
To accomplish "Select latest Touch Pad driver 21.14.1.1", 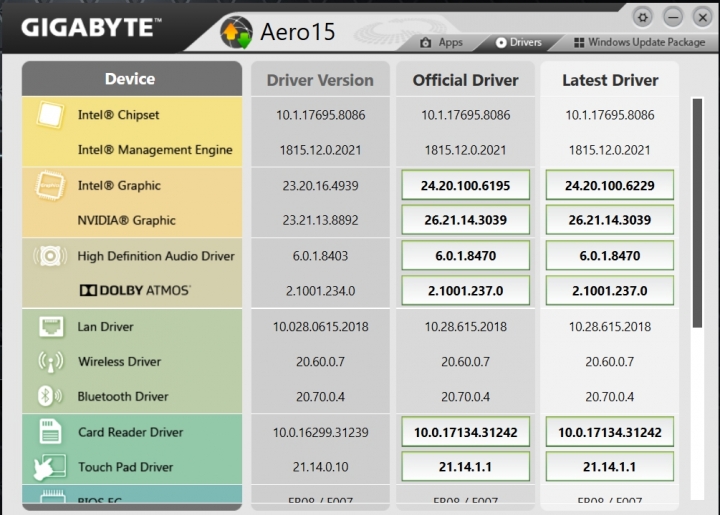I will (x=610, y=467).
